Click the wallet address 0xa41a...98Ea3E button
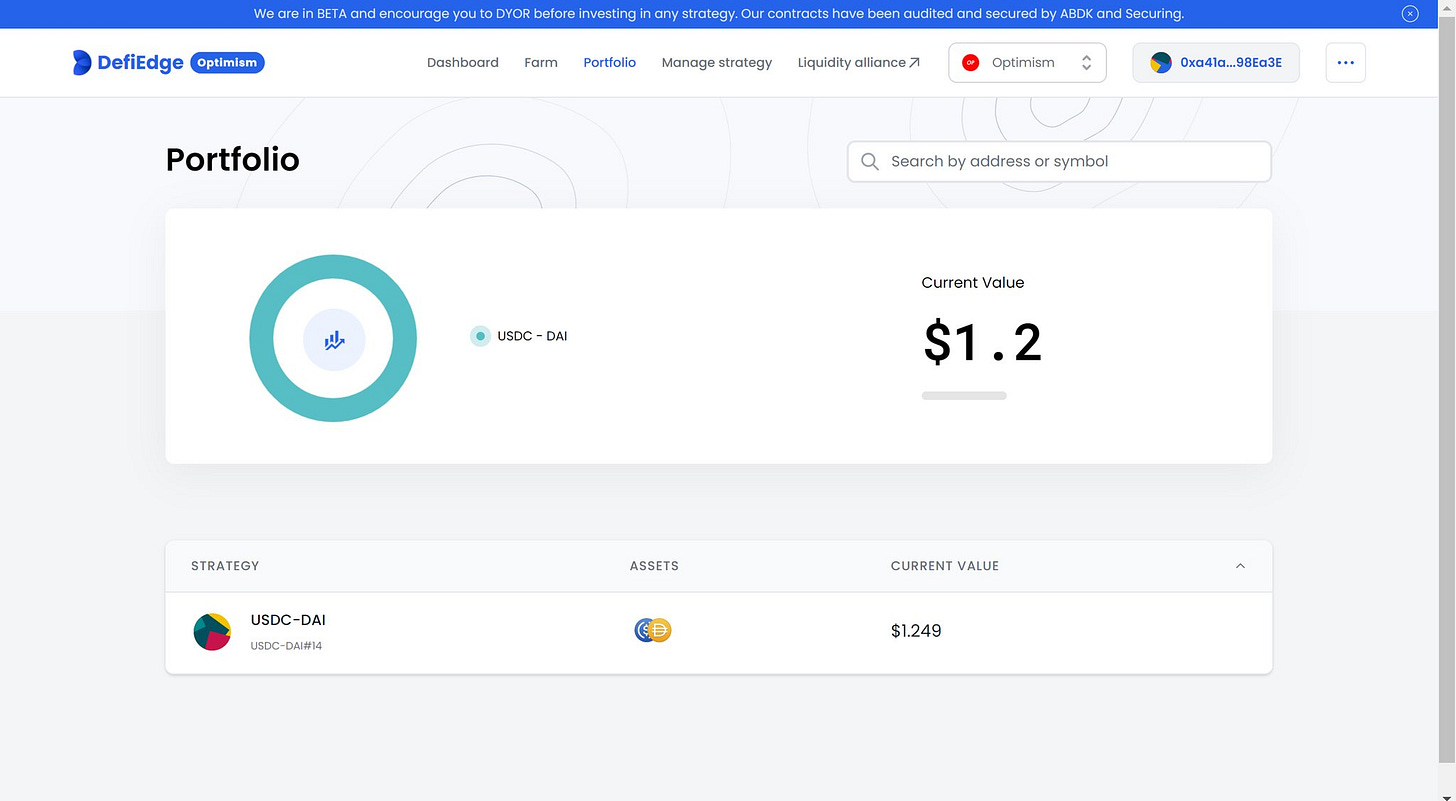The image size is (1456, 801). point(1216,62)
